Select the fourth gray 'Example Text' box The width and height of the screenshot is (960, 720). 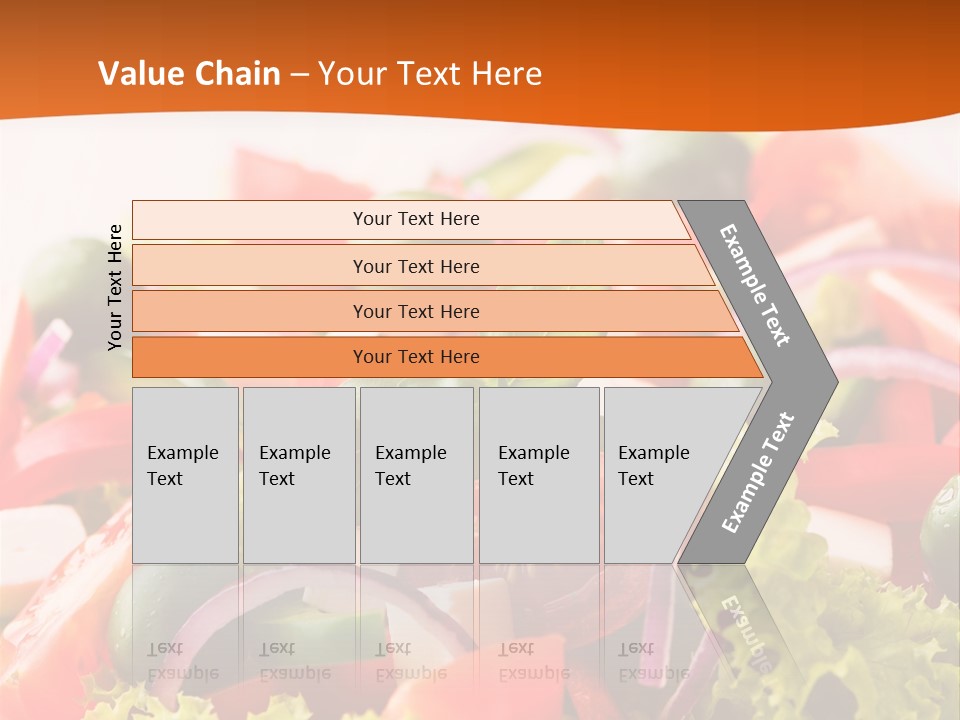538,475
